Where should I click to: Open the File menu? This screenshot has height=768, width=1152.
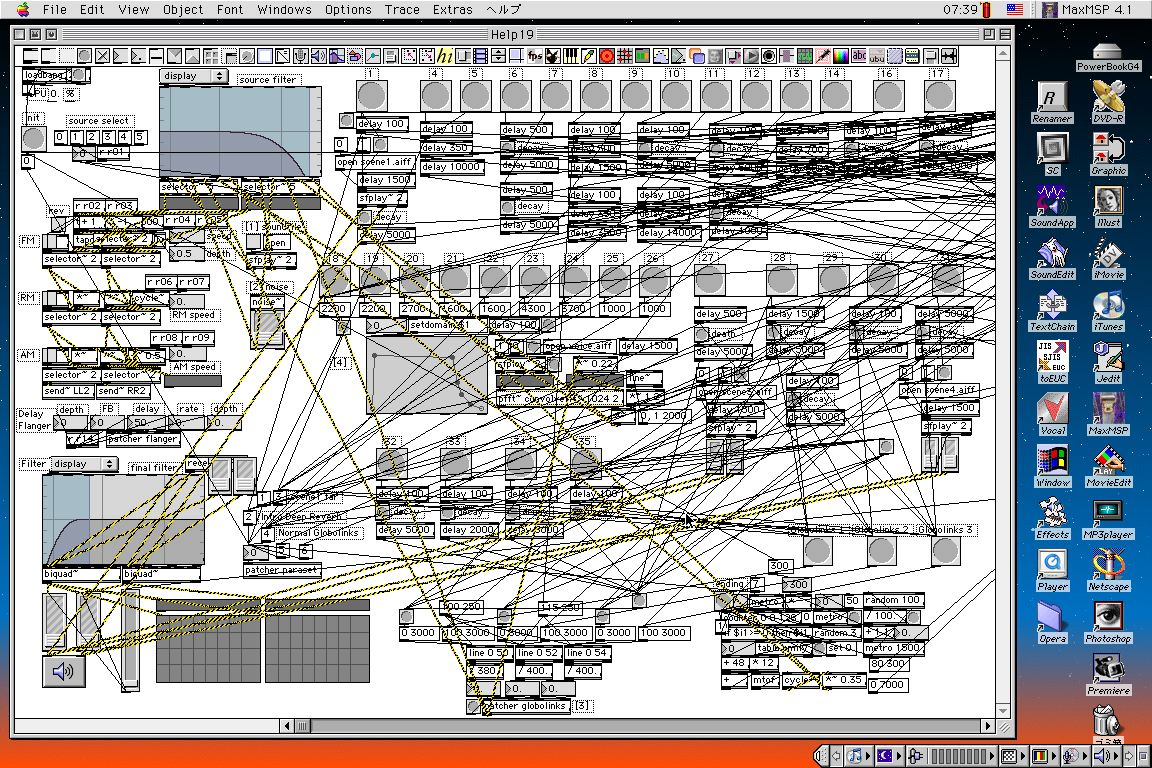(x=54, y=10)
